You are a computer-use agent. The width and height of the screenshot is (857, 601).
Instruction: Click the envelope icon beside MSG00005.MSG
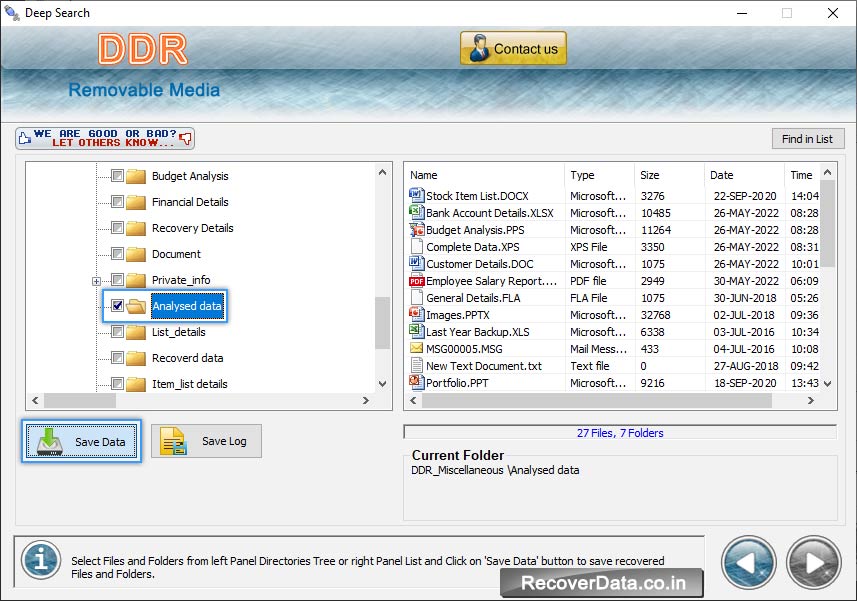coord(416,348)
